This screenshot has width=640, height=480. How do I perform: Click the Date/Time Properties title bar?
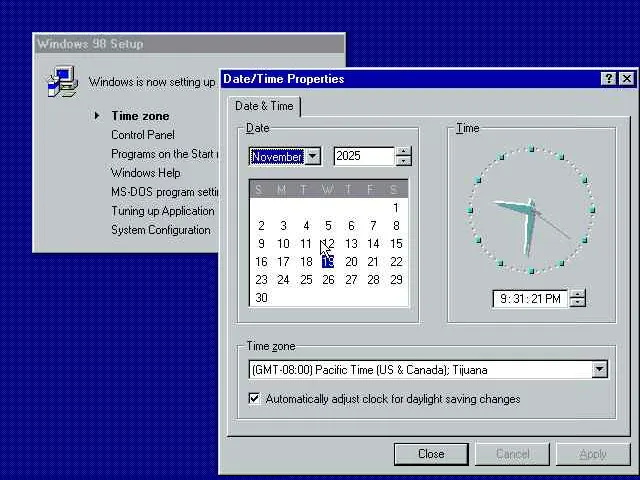coord(410,78)
